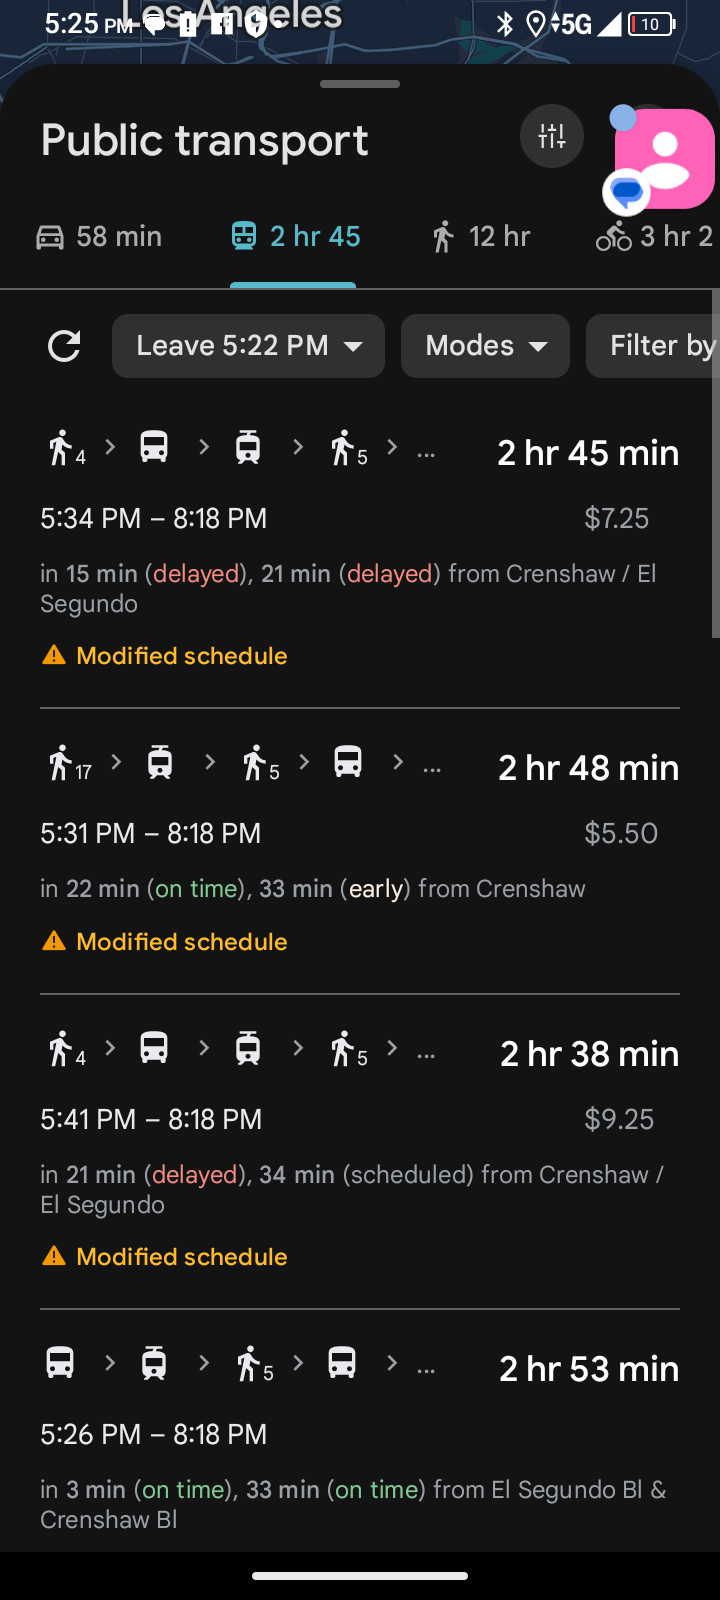Tap the bottom sheet drag handle

[360, 84]
